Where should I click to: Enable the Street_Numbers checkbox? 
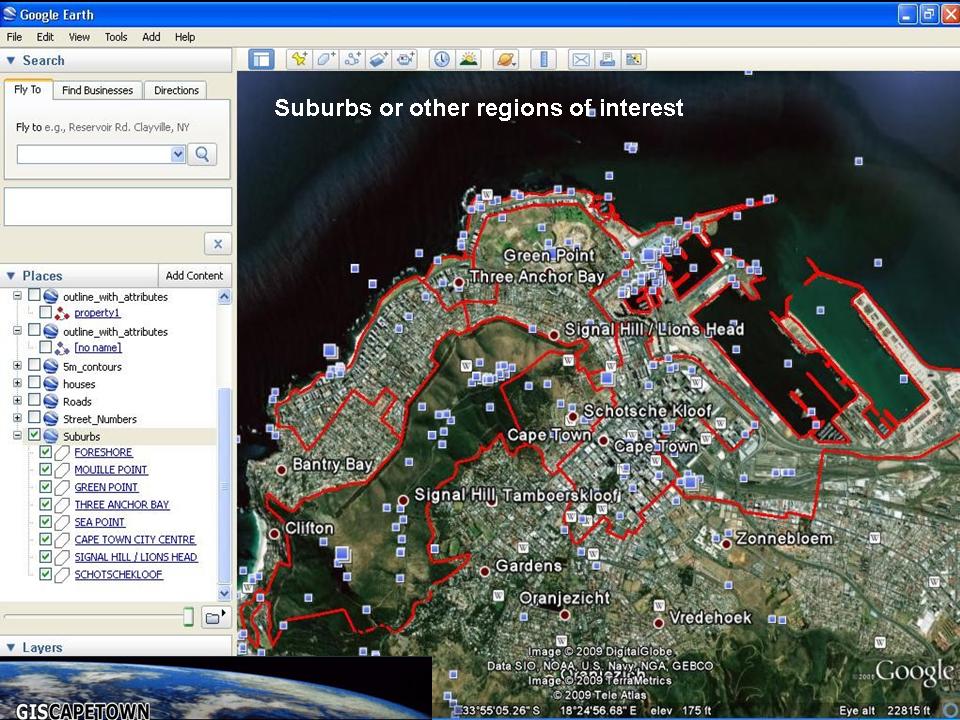[34, 418]
